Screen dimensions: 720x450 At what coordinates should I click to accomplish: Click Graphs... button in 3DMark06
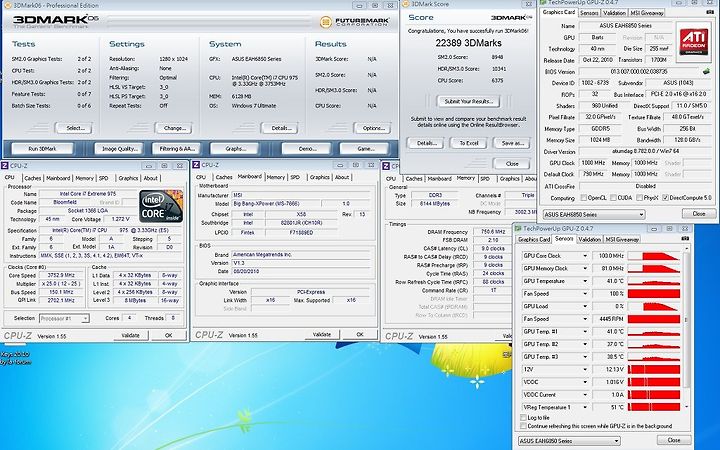235,149
